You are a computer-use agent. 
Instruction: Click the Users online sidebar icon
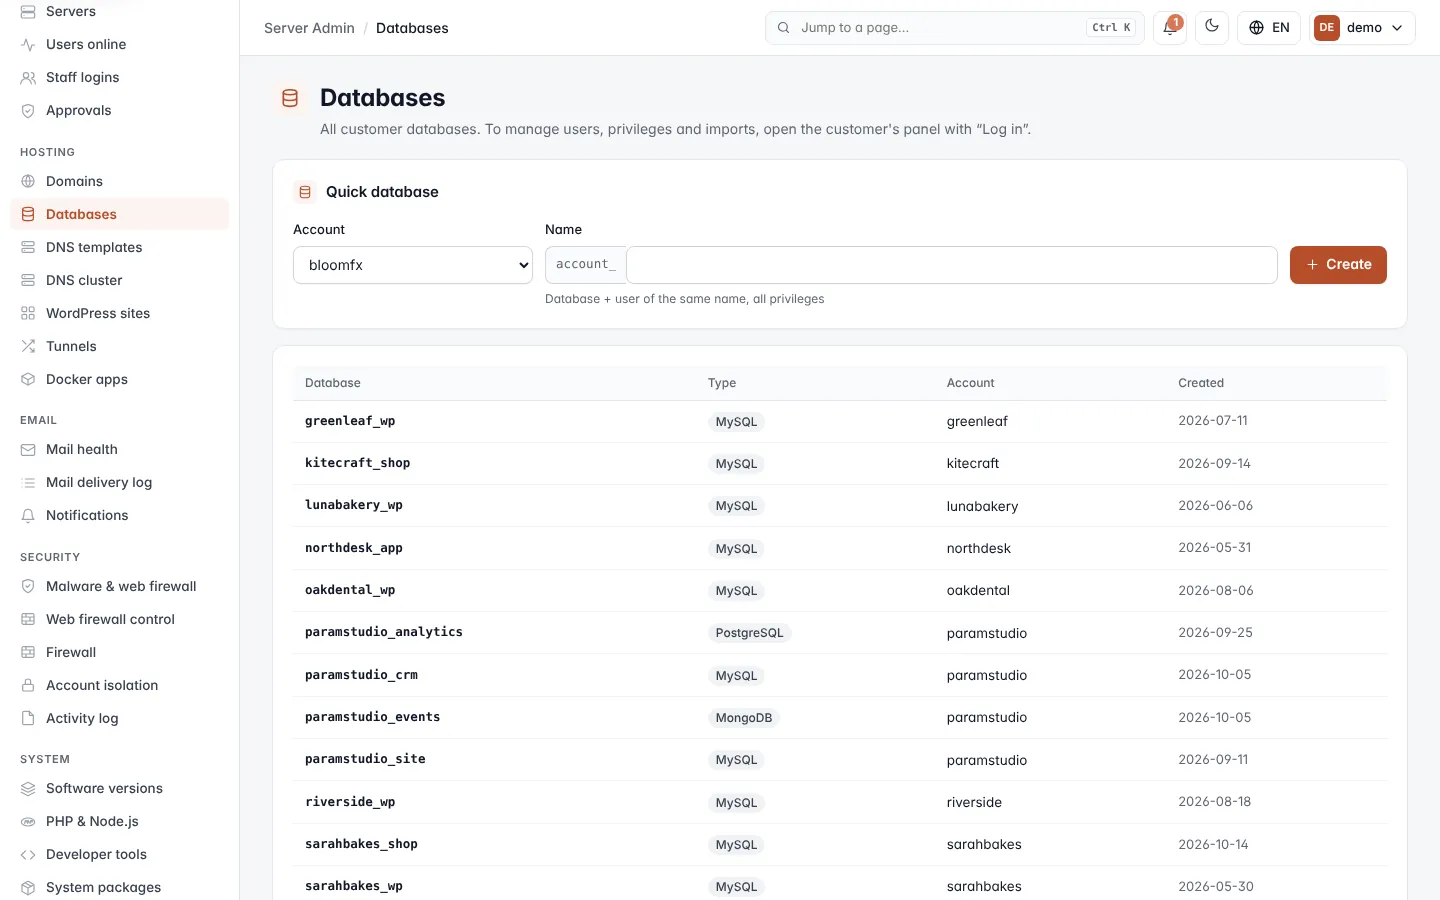pyautogui.click(x=28, y=45)
